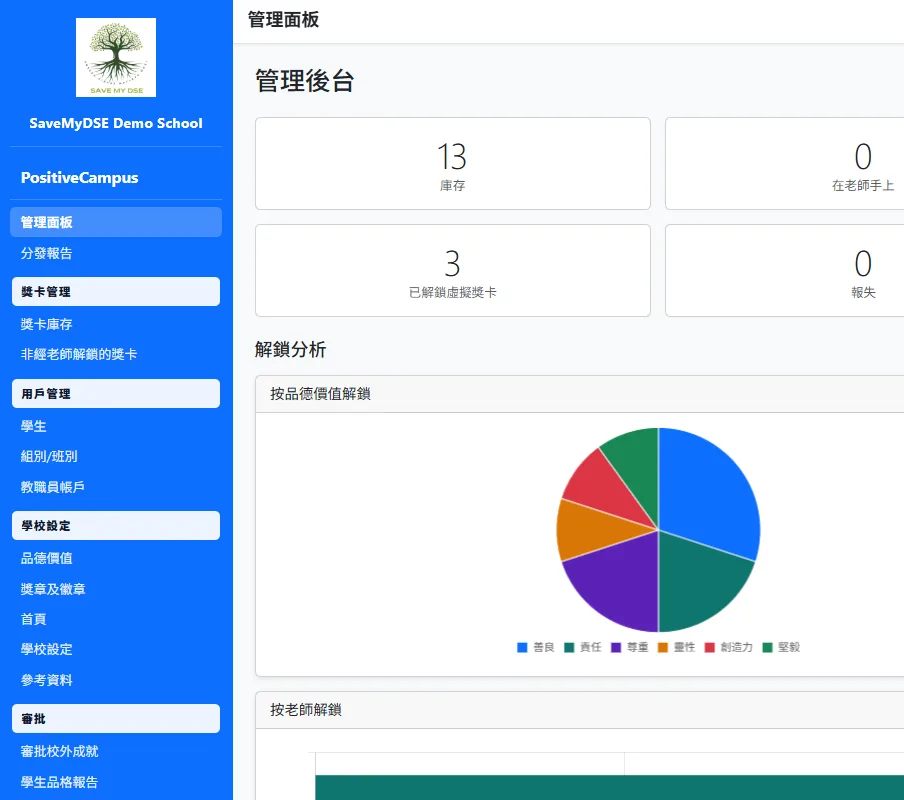The width and height of the screenshot is (904, 800).
Task: Toggle the 靈性 orange legend swatch
Action: [663, 647]
